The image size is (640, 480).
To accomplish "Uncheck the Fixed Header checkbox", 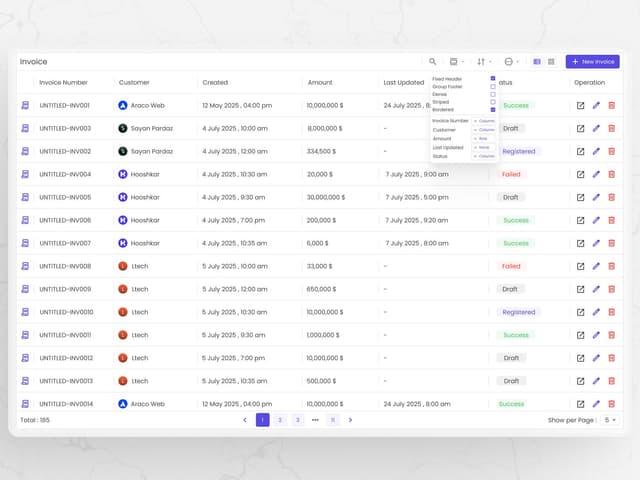I will (x=493, y=78).
